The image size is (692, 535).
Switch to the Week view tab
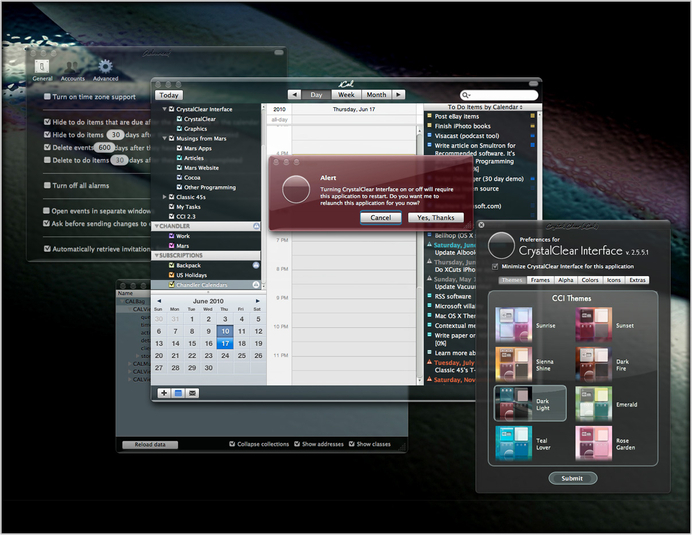(x=345, y=94)
